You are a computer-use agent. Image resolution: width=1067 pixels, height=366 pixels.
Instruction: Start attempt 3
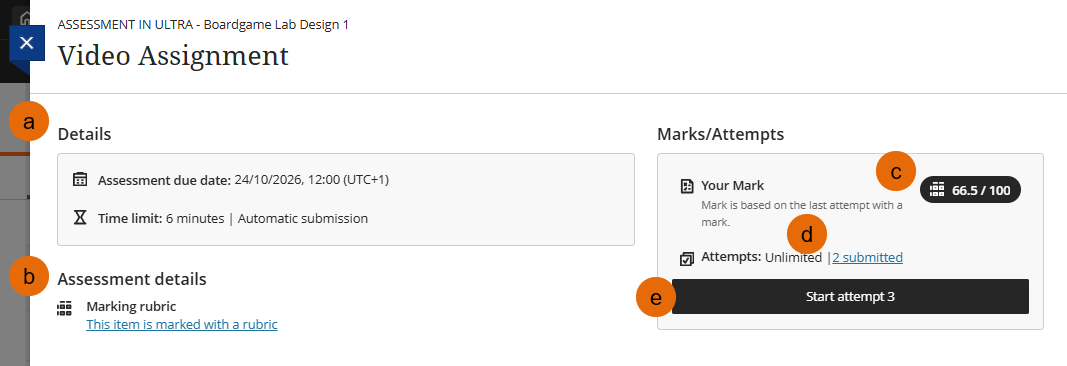pos(850,297)
